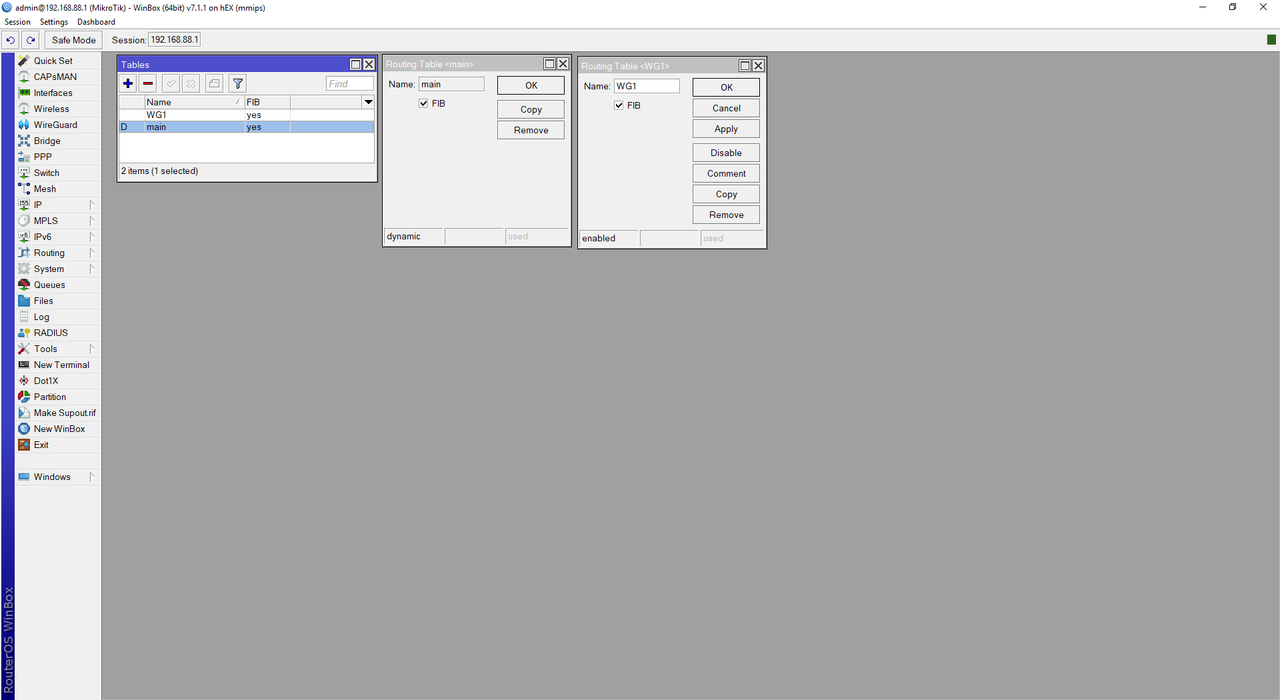Screen dimensions: 1280x700
Task: Open Quick Set in the sidebar
Action: 58,61
